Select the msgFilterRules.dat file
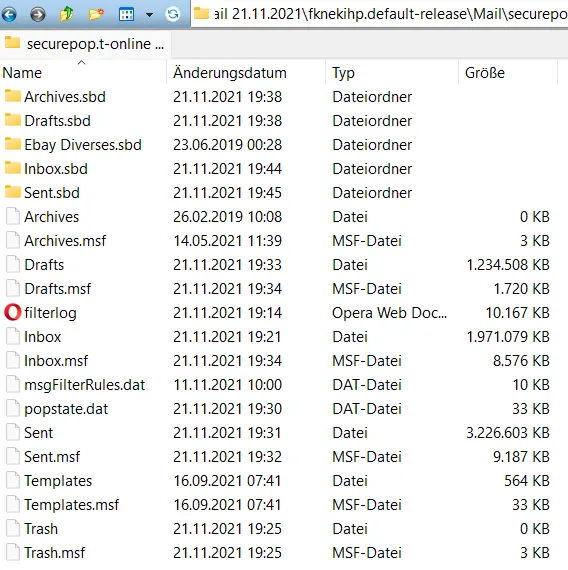This screenshot has width=568, height=570. pos(84,385)
